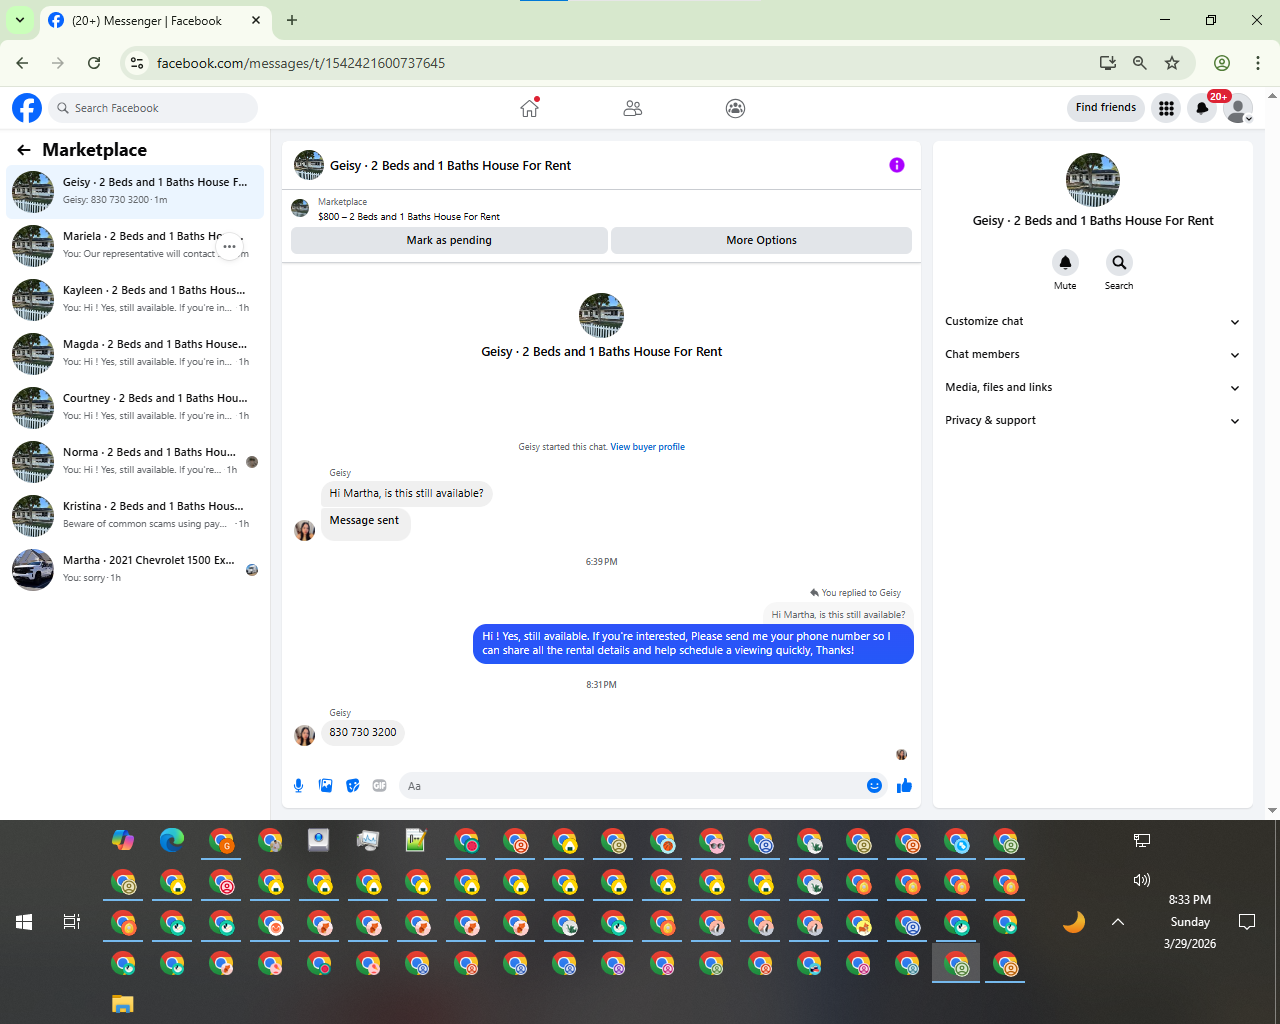Viewport: 1280px width, 1024px height.
Task: Switch to the Messenger | Facebook tab
Action: tap(155, 20)
